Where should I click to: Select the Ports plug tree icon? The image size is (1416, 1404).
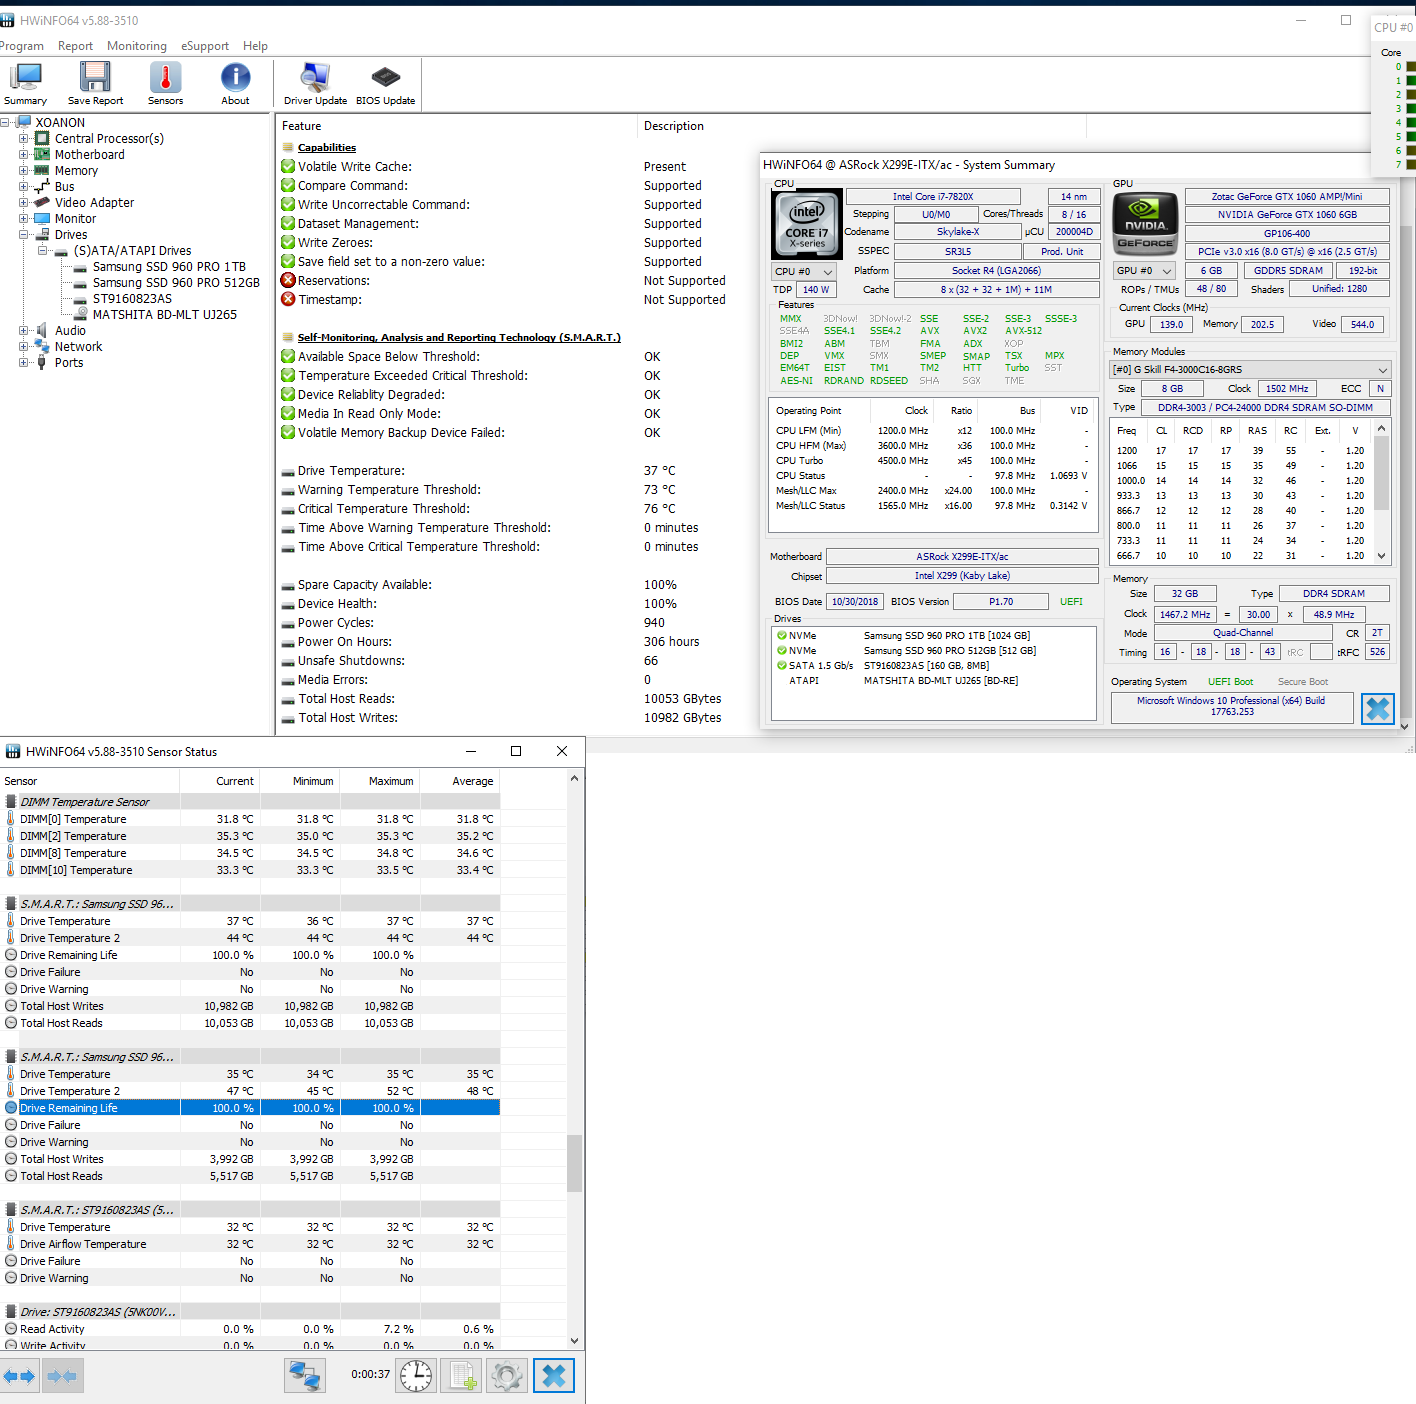[x=42, y=363]
